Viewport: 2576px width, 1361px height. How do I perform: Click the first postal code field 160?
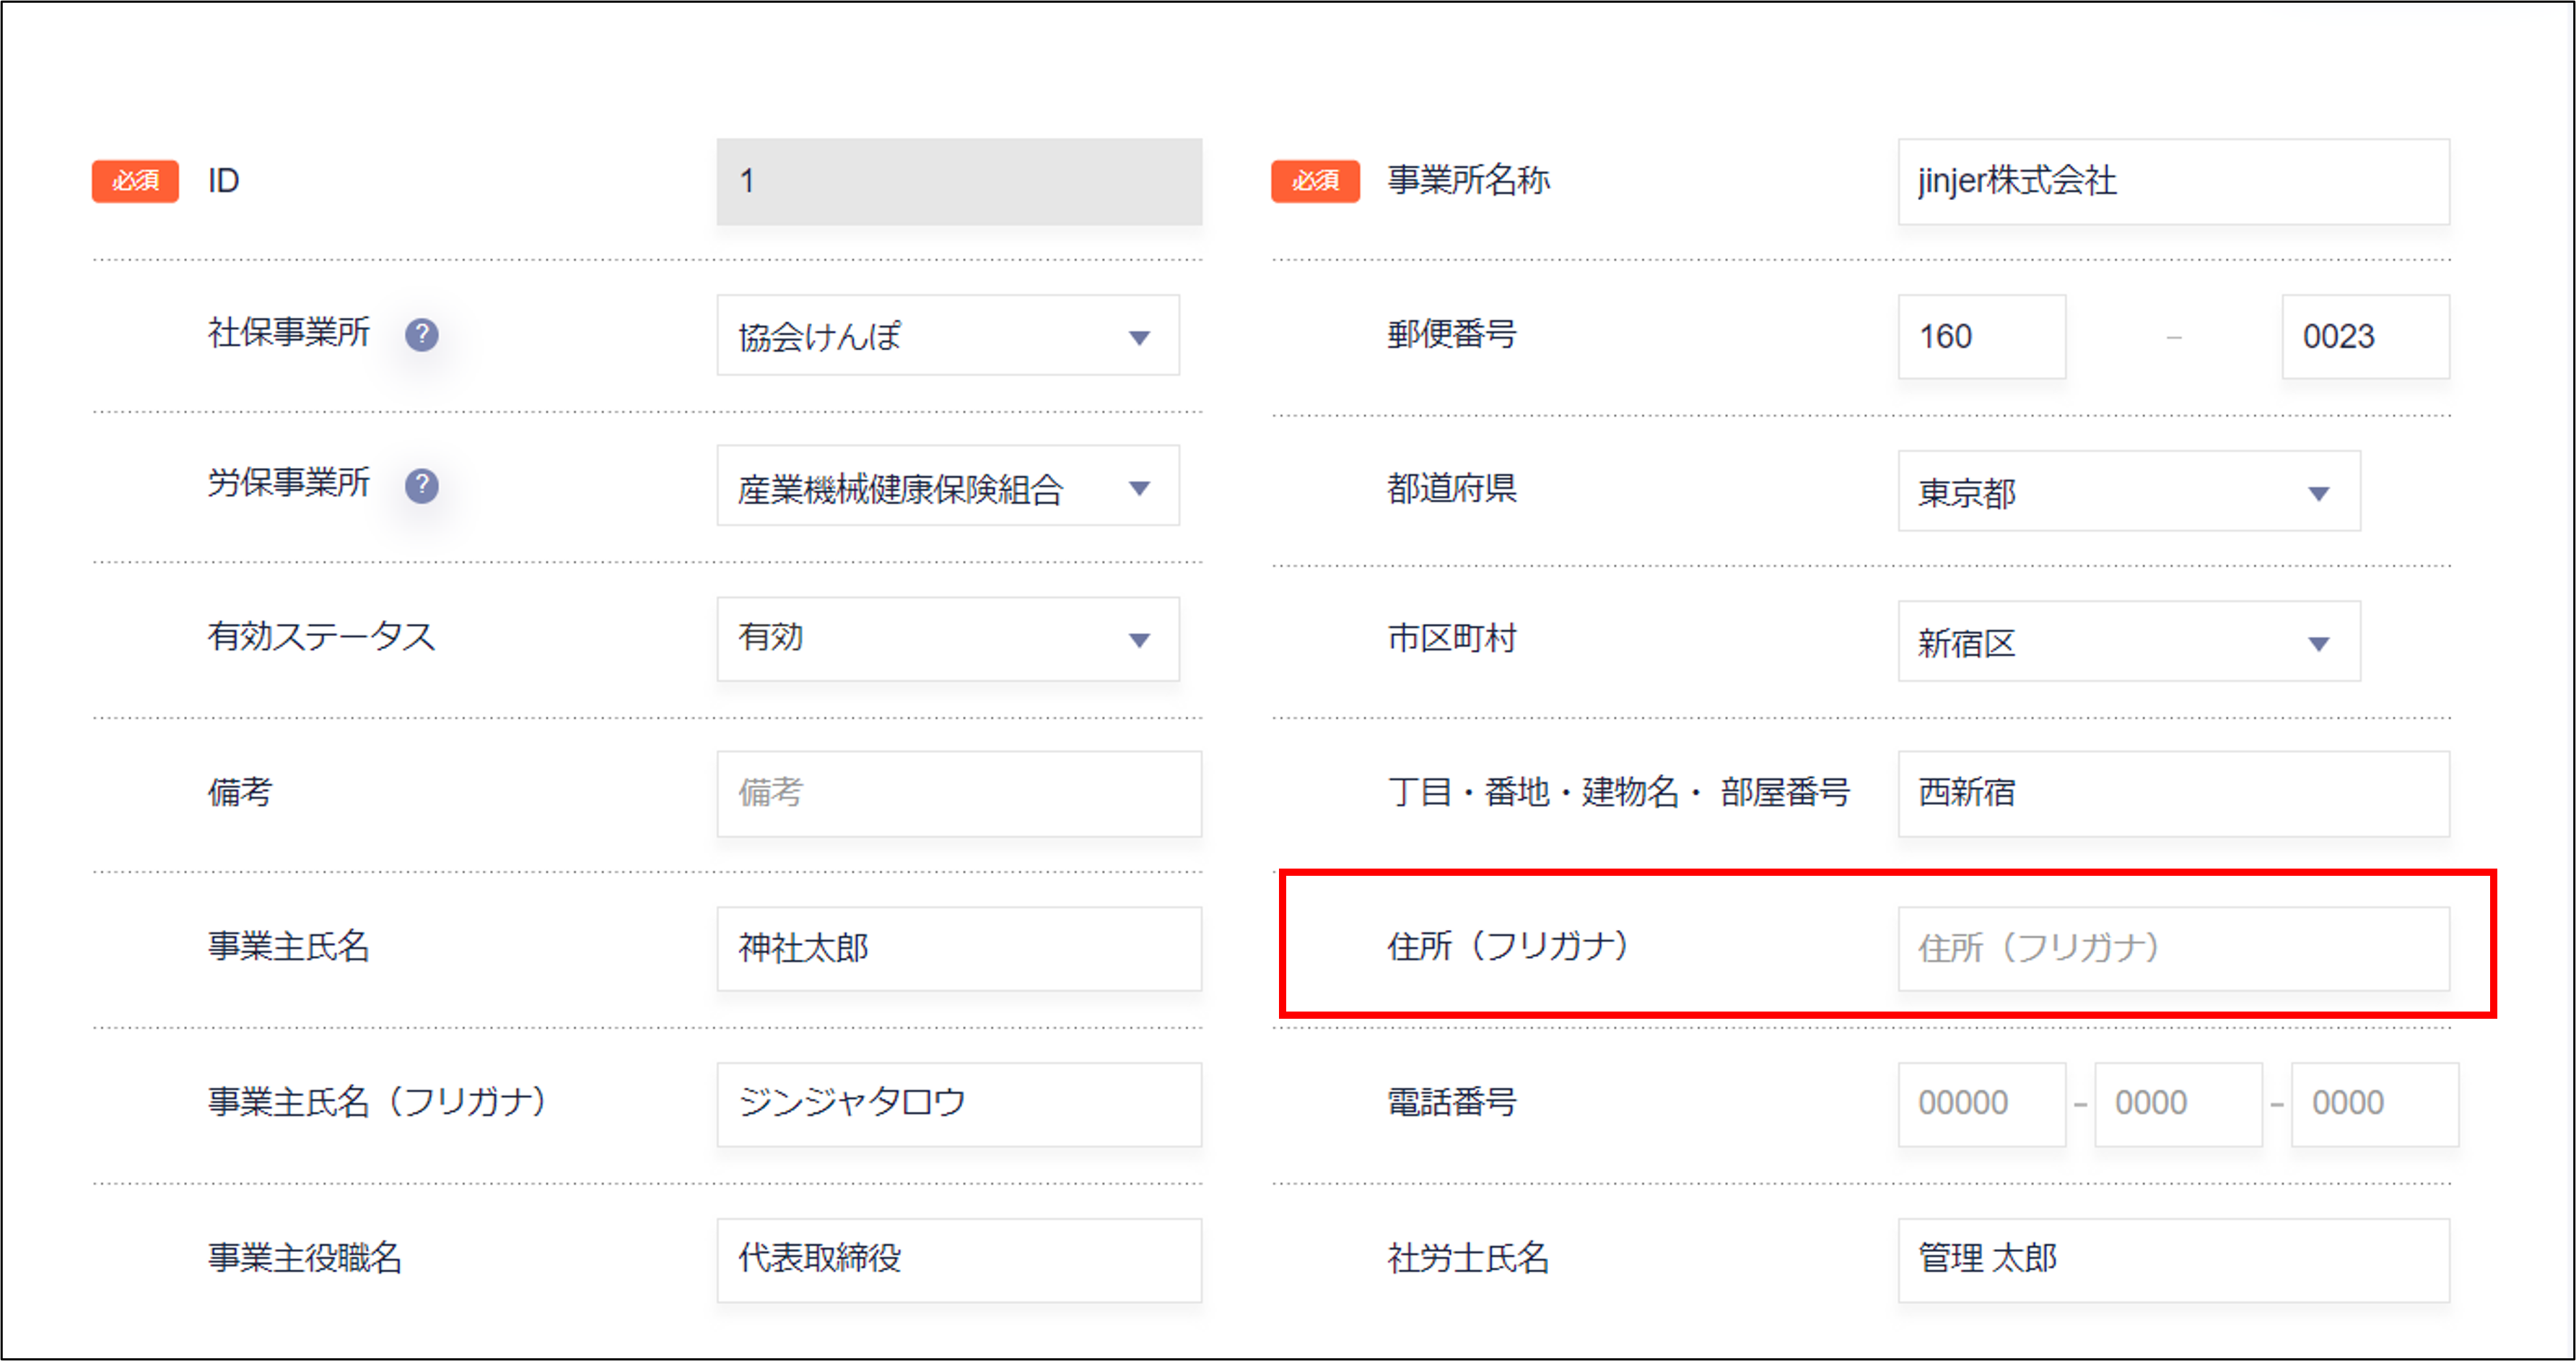(1981, 336)
